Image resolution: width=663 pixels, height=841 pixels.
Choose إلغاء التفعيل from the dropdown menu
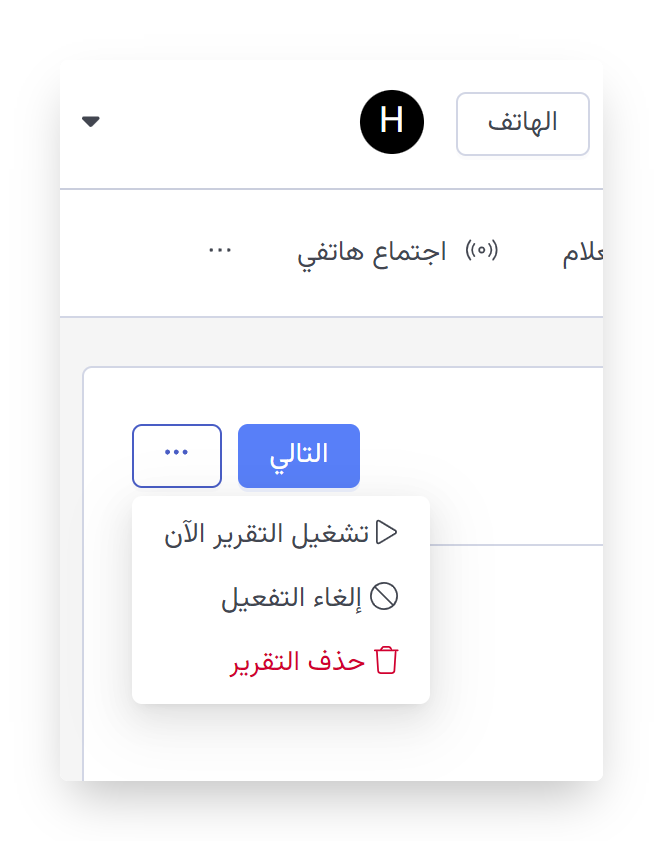coord(291,598)
